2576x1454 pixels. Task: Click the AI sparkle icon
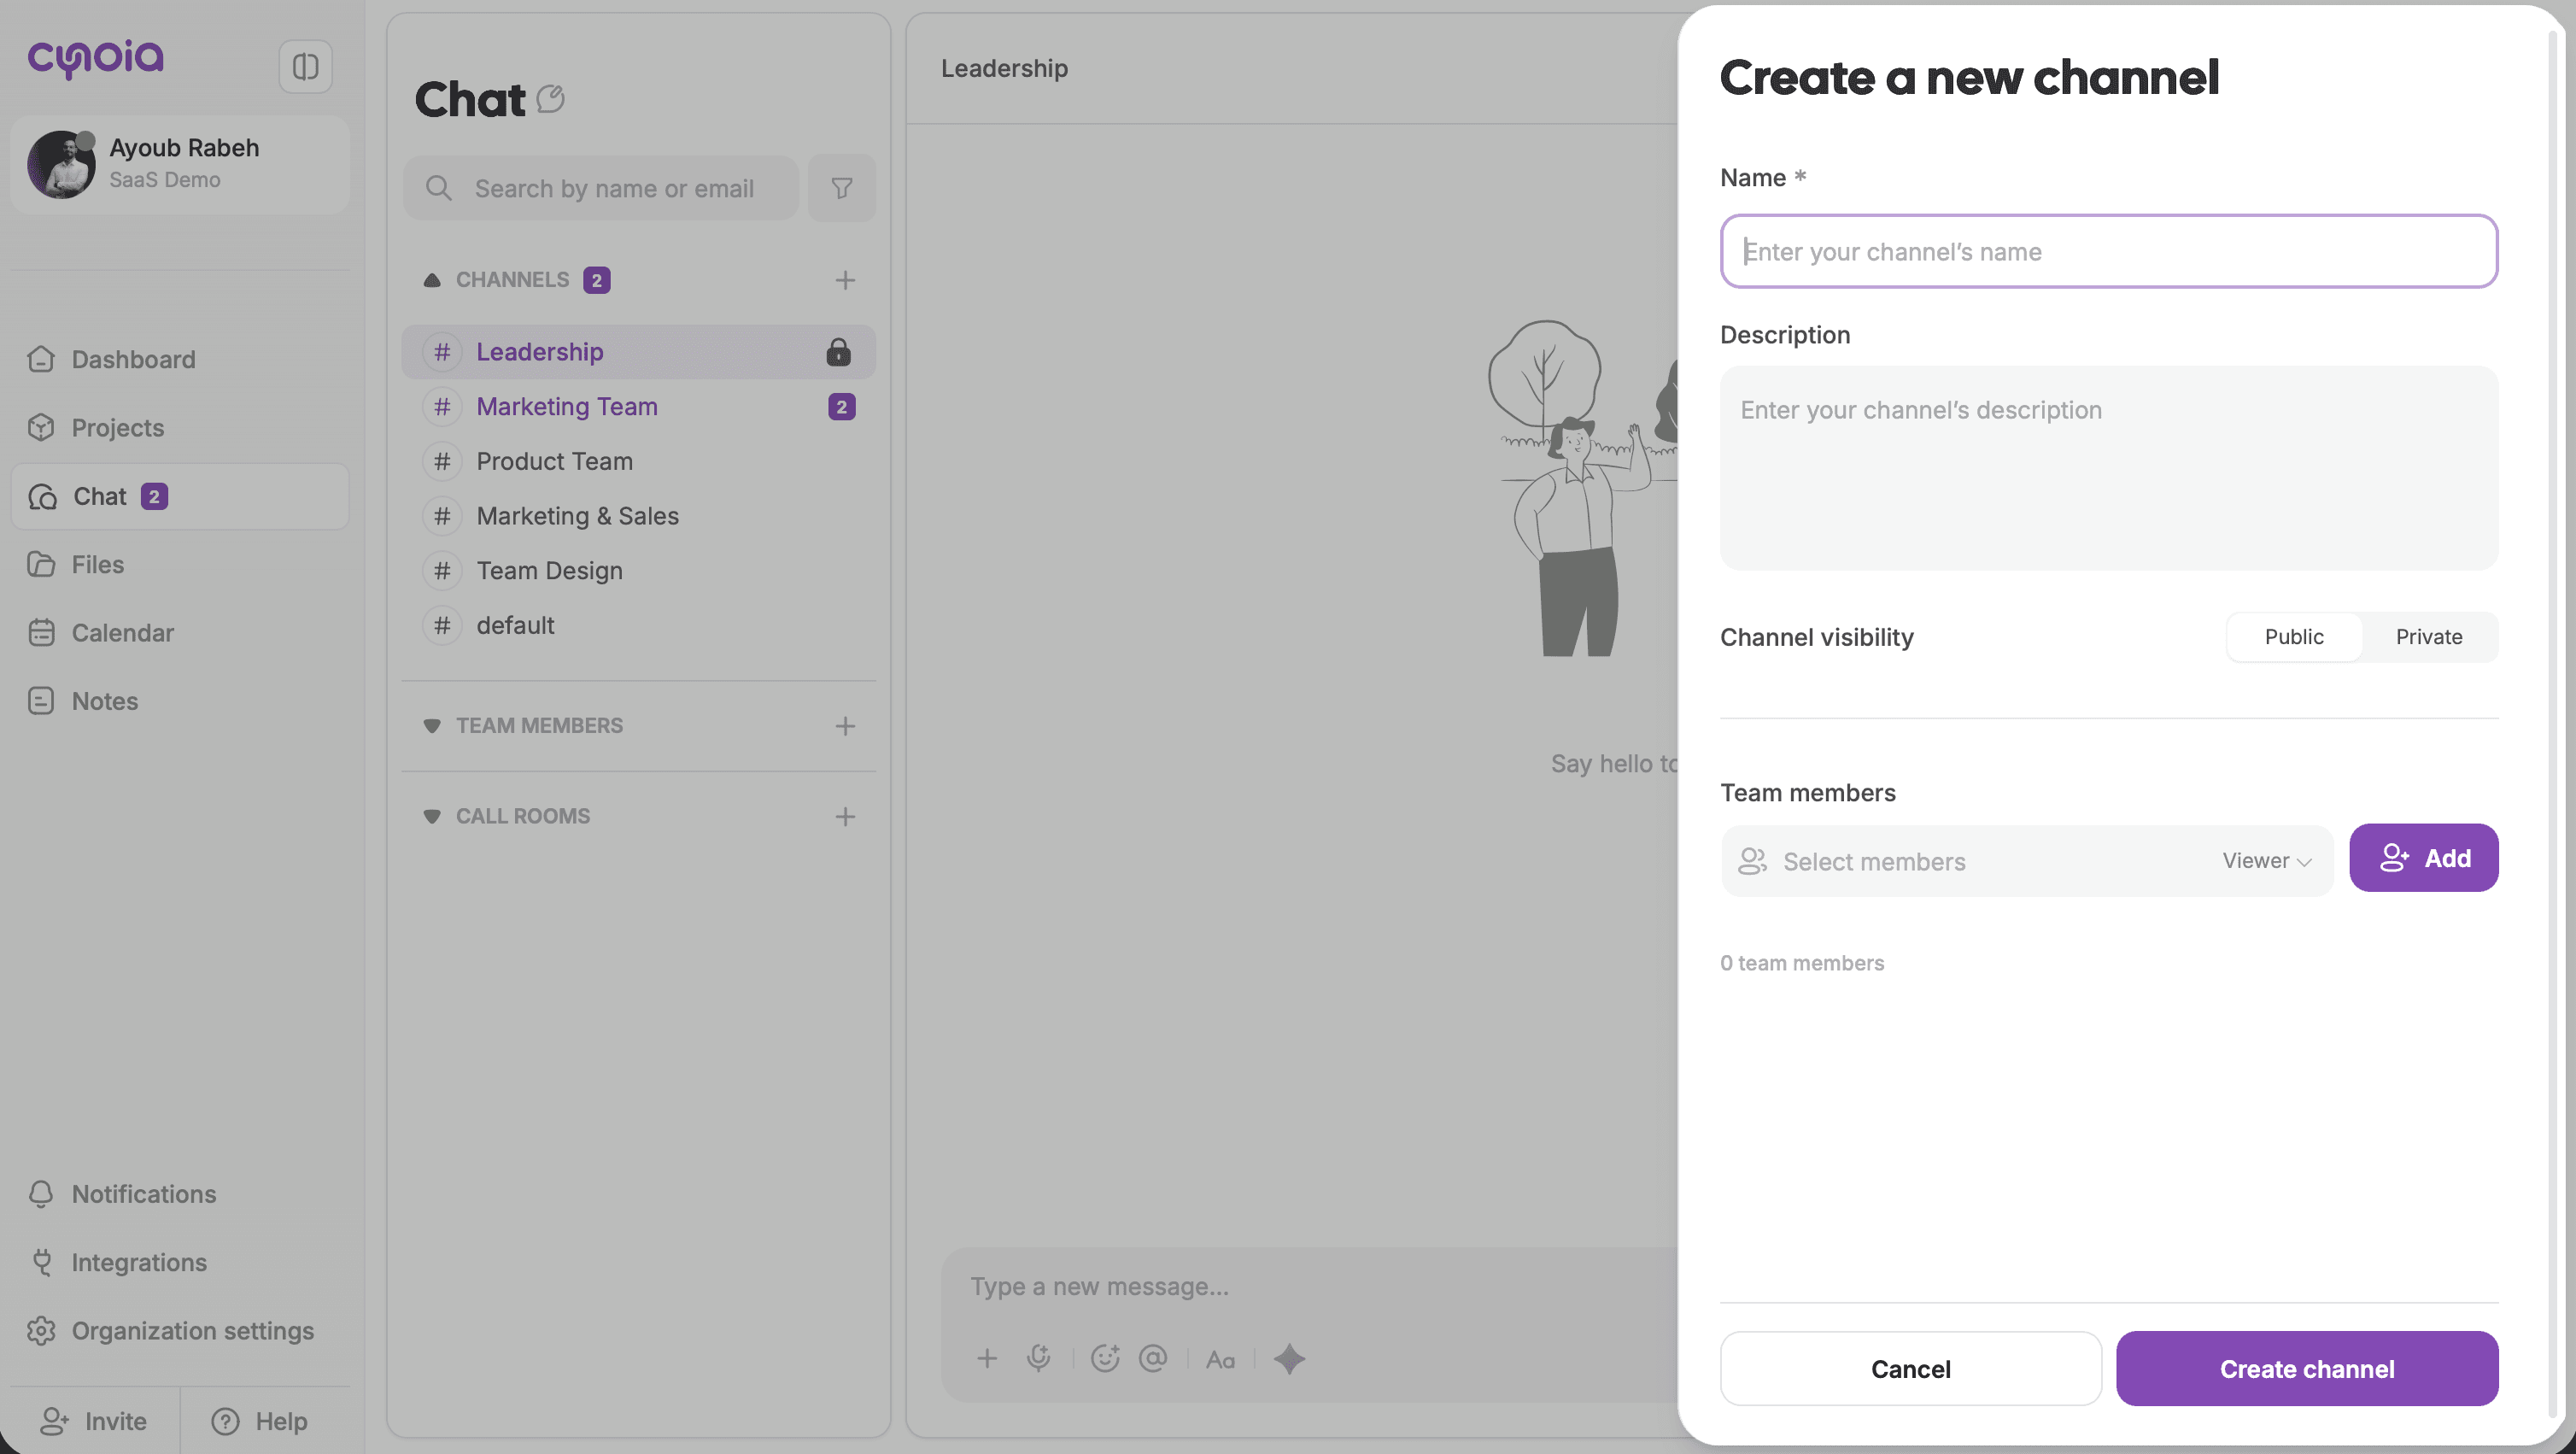tap(1289, 1358)
